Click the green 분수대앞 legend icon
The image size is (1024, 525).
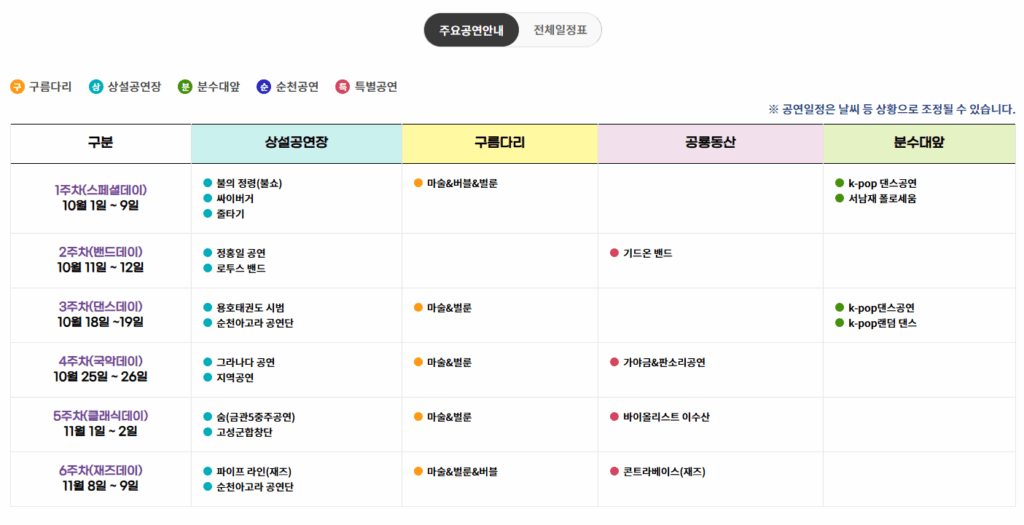[x=185, y=87]
